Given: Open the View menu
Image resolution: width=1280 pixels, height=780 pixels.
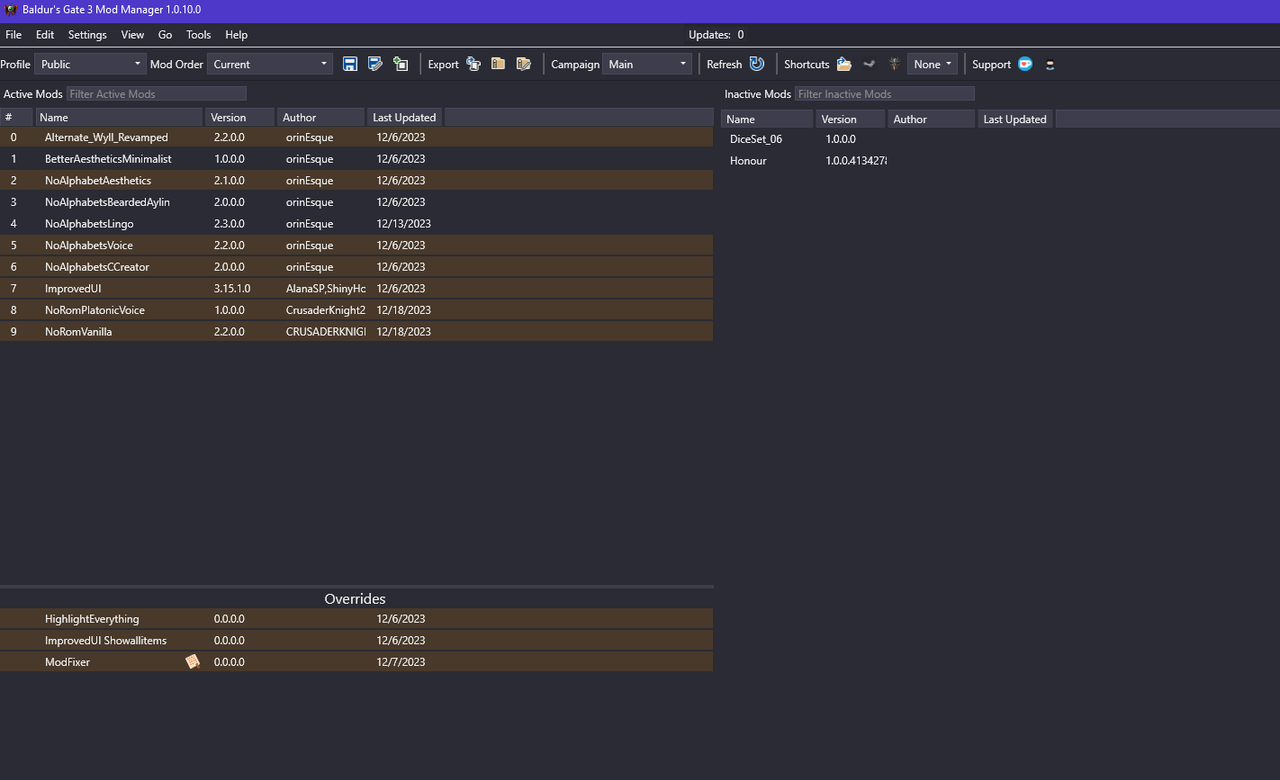Looking at the screenshot, I should (x=133, y=35).
